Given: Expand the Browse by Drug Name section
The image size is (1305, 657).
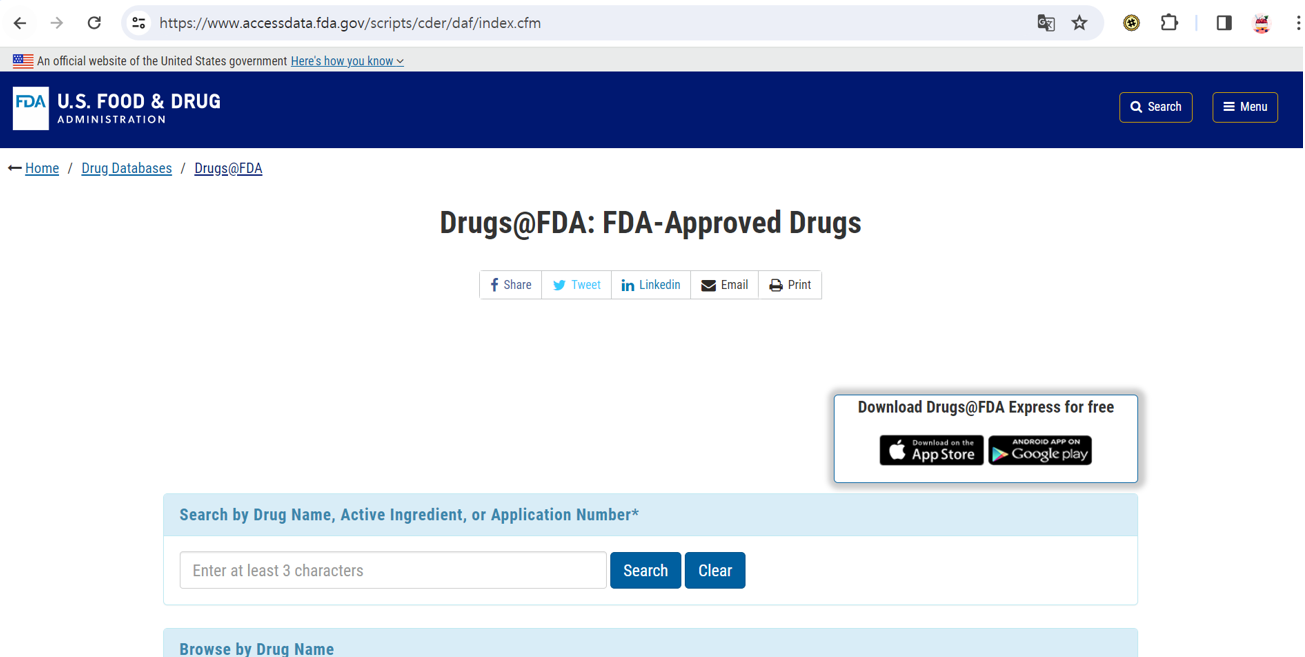Looking at the screenshot, I should 651,644.
